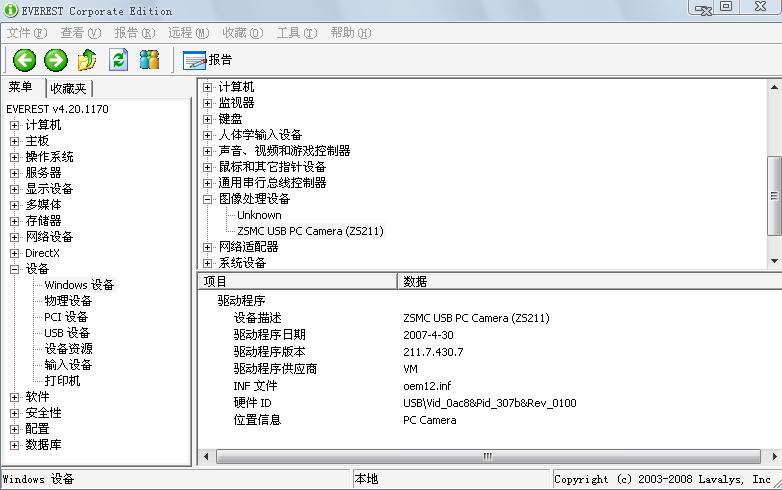
Task: Click the oem12.inf value
Action: [427, 386]
